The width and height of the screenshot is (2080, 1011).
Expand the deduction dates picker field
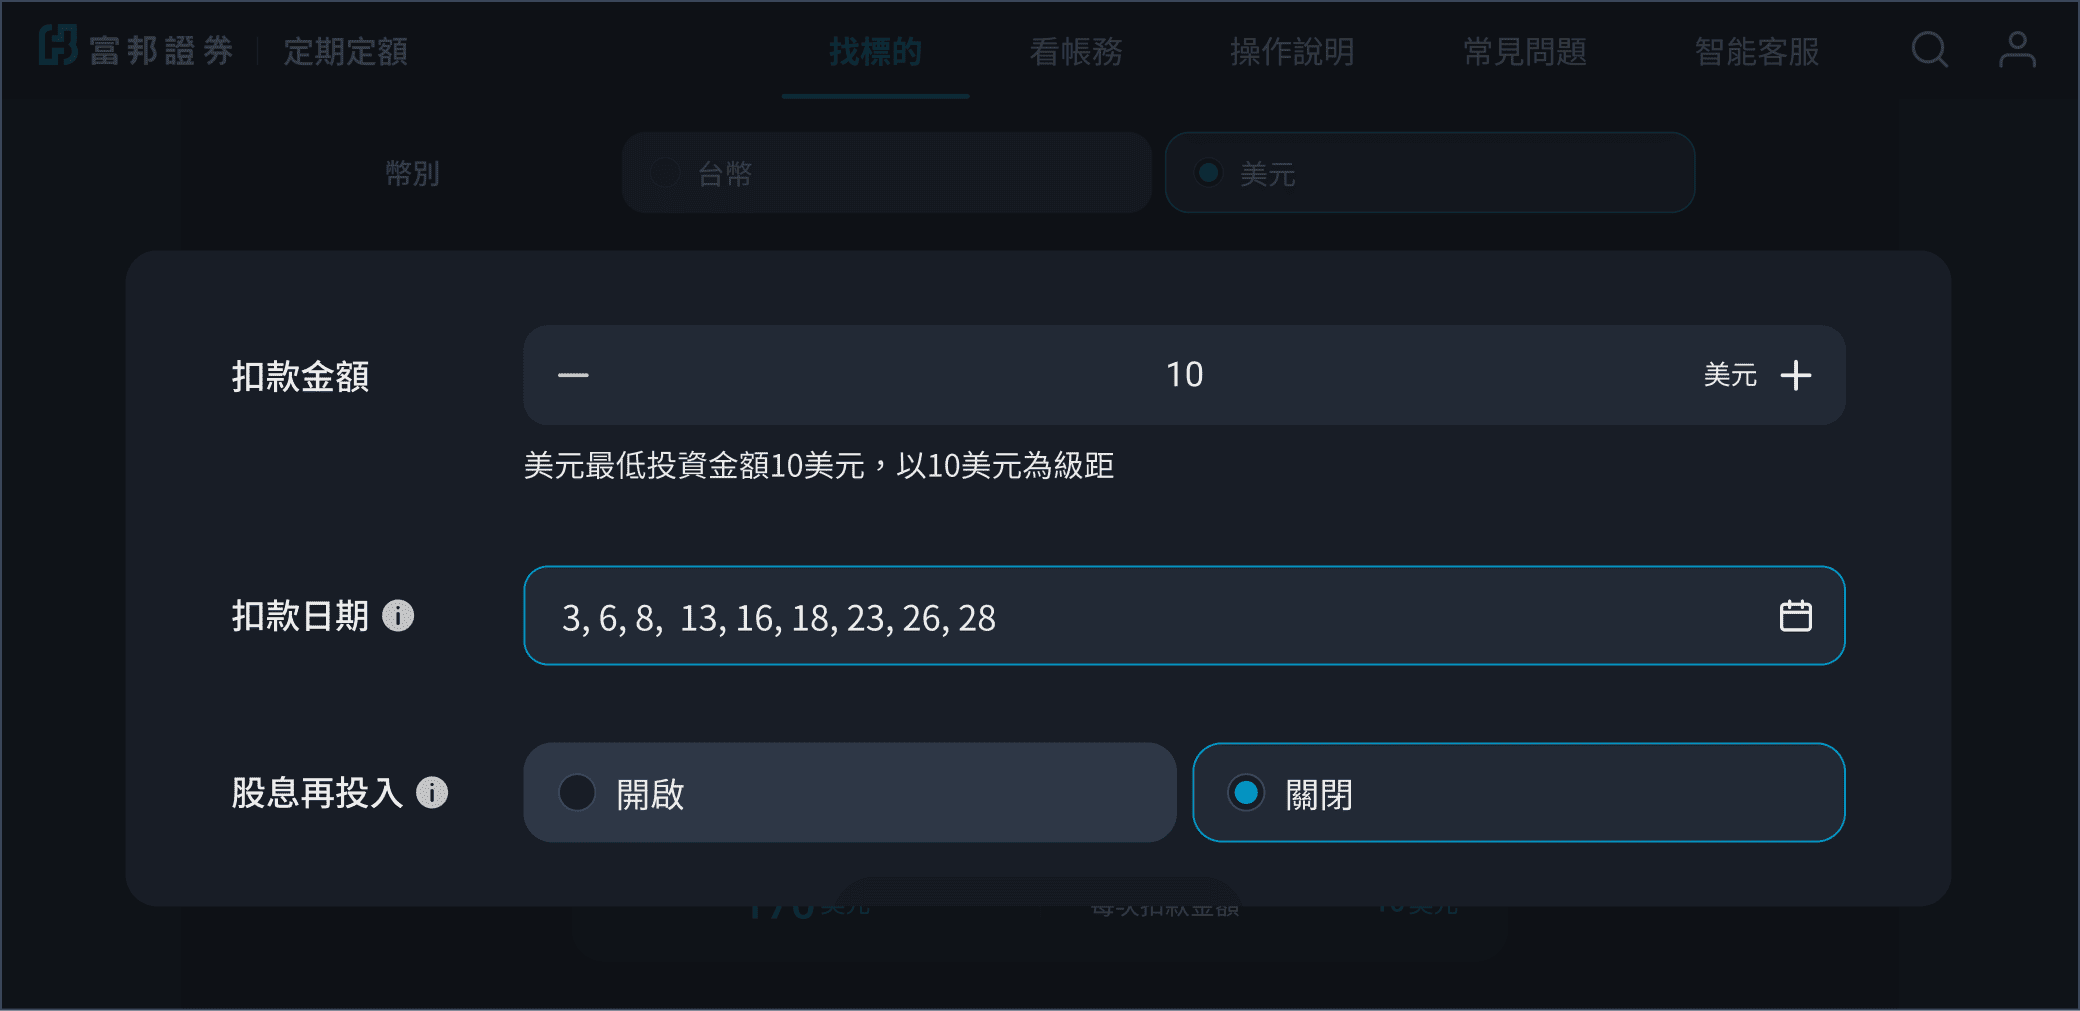click(1150, 617)
